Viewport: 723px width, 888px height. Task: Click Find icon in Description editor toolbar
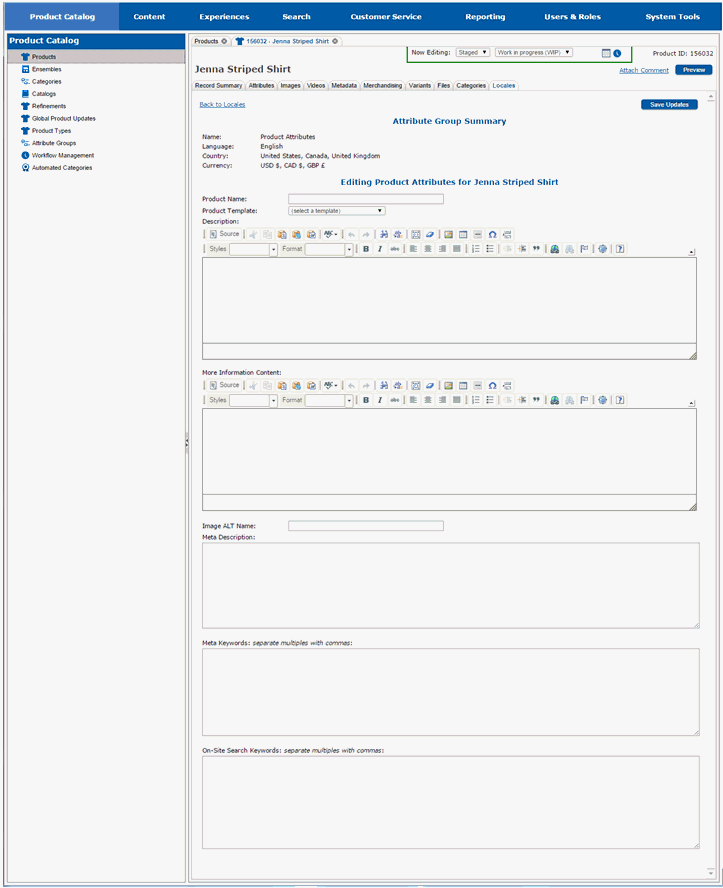click(x=384, y=234)
